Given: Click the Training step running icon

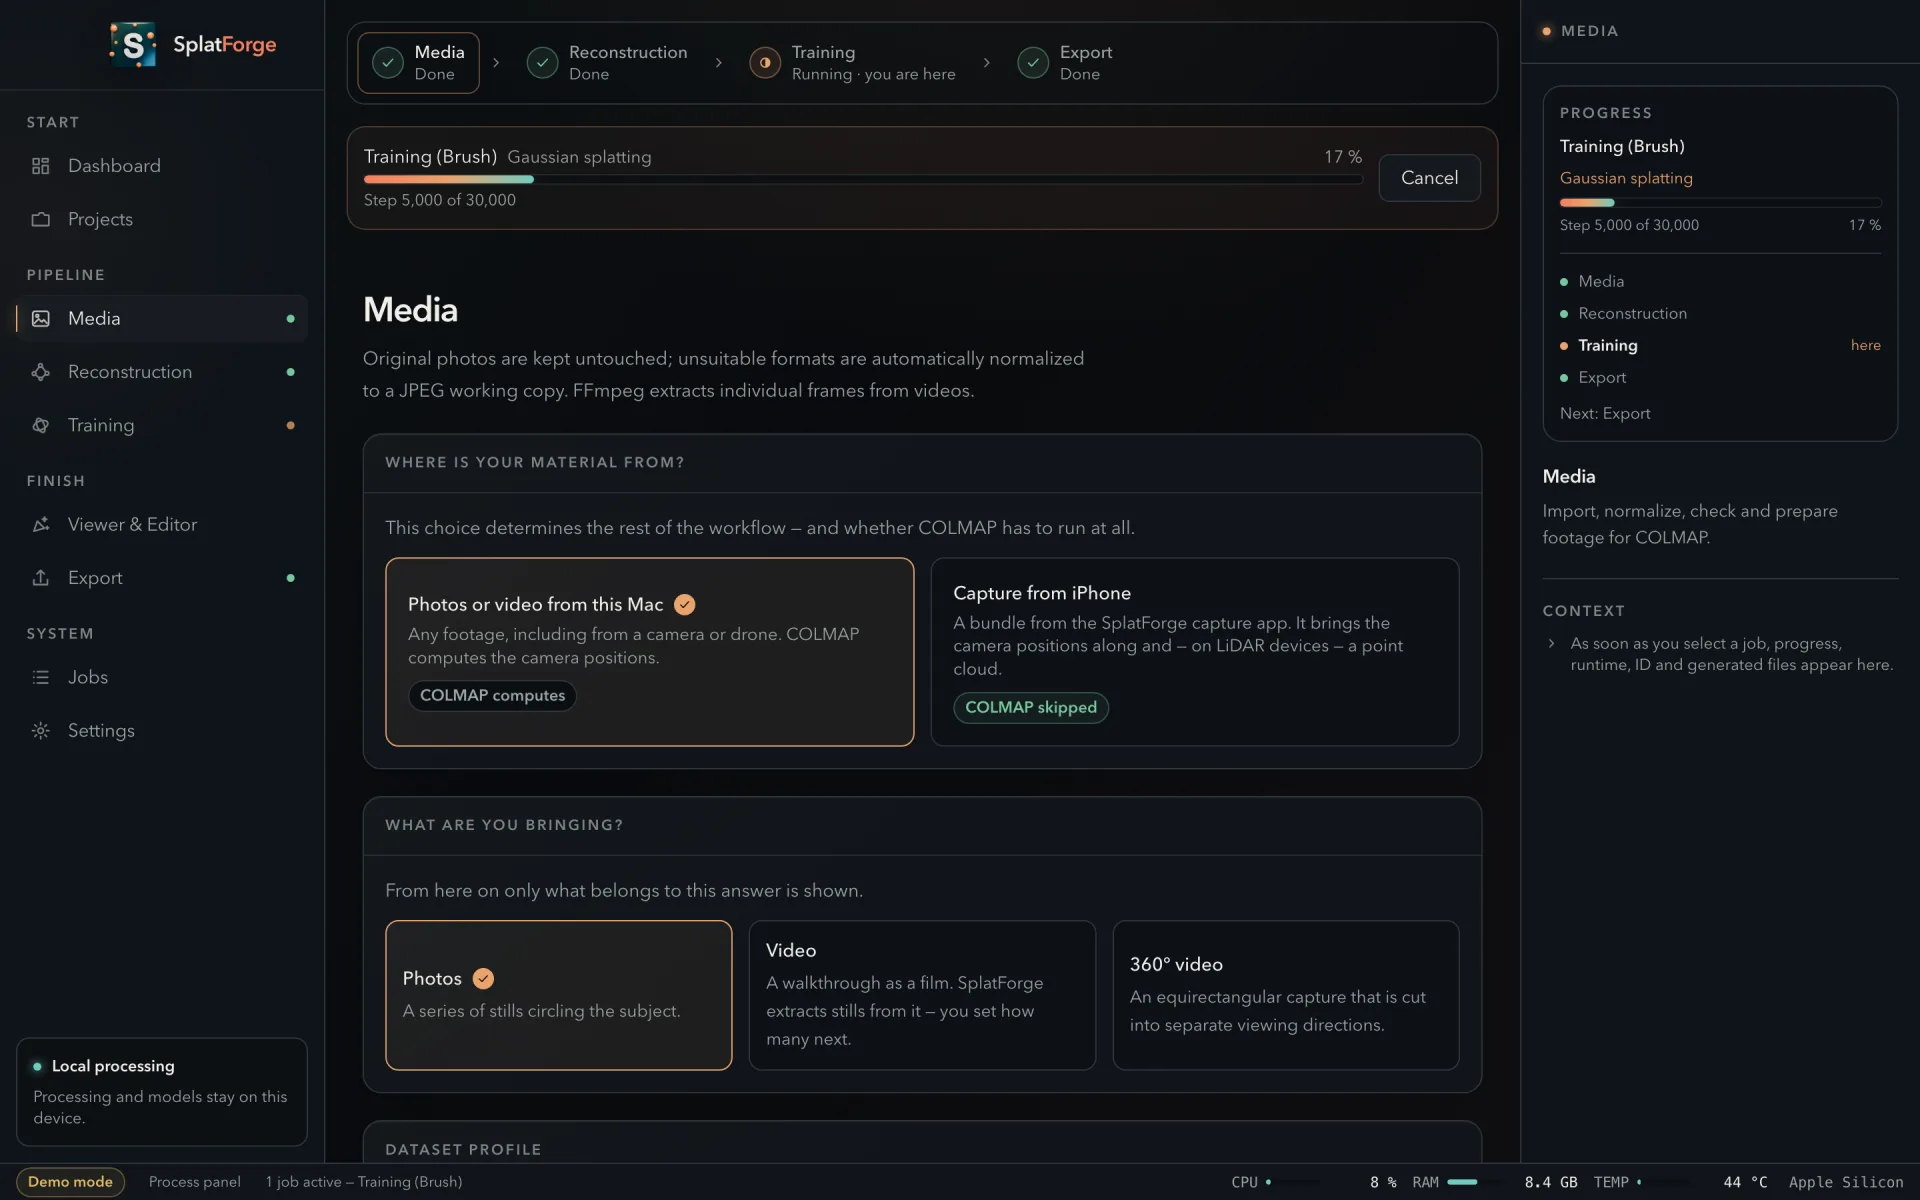Looking at the screenshot, I should [765, 62].
